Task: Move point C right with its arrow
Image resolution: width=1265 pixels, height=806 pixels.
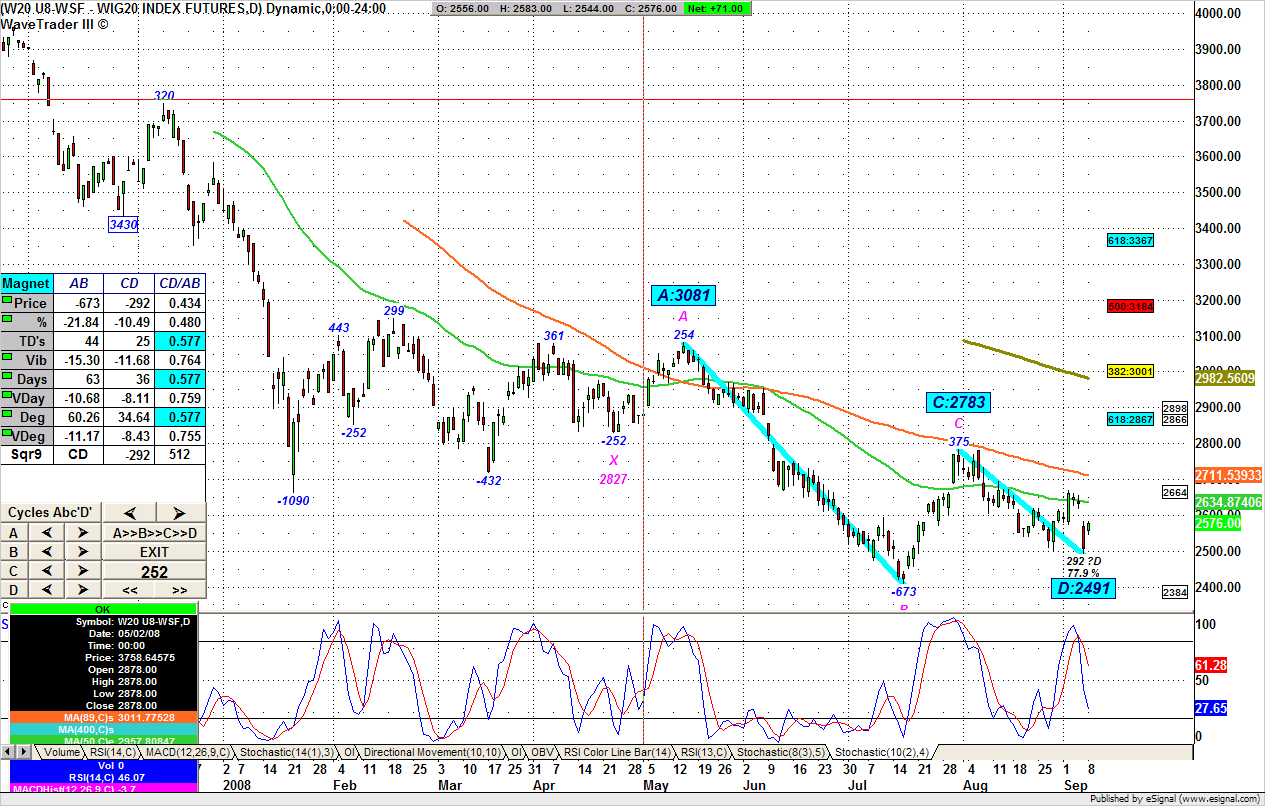Action: [83, 571]
